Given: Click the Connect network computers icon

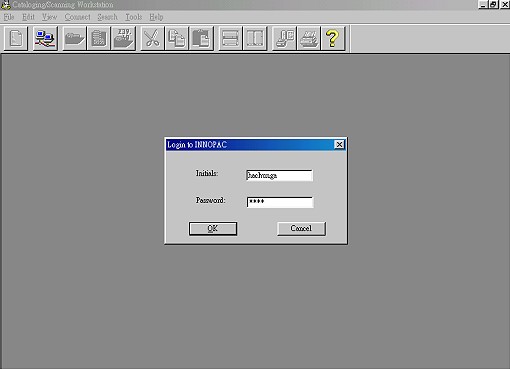Looking at the screenshot, I should [45, 38].
